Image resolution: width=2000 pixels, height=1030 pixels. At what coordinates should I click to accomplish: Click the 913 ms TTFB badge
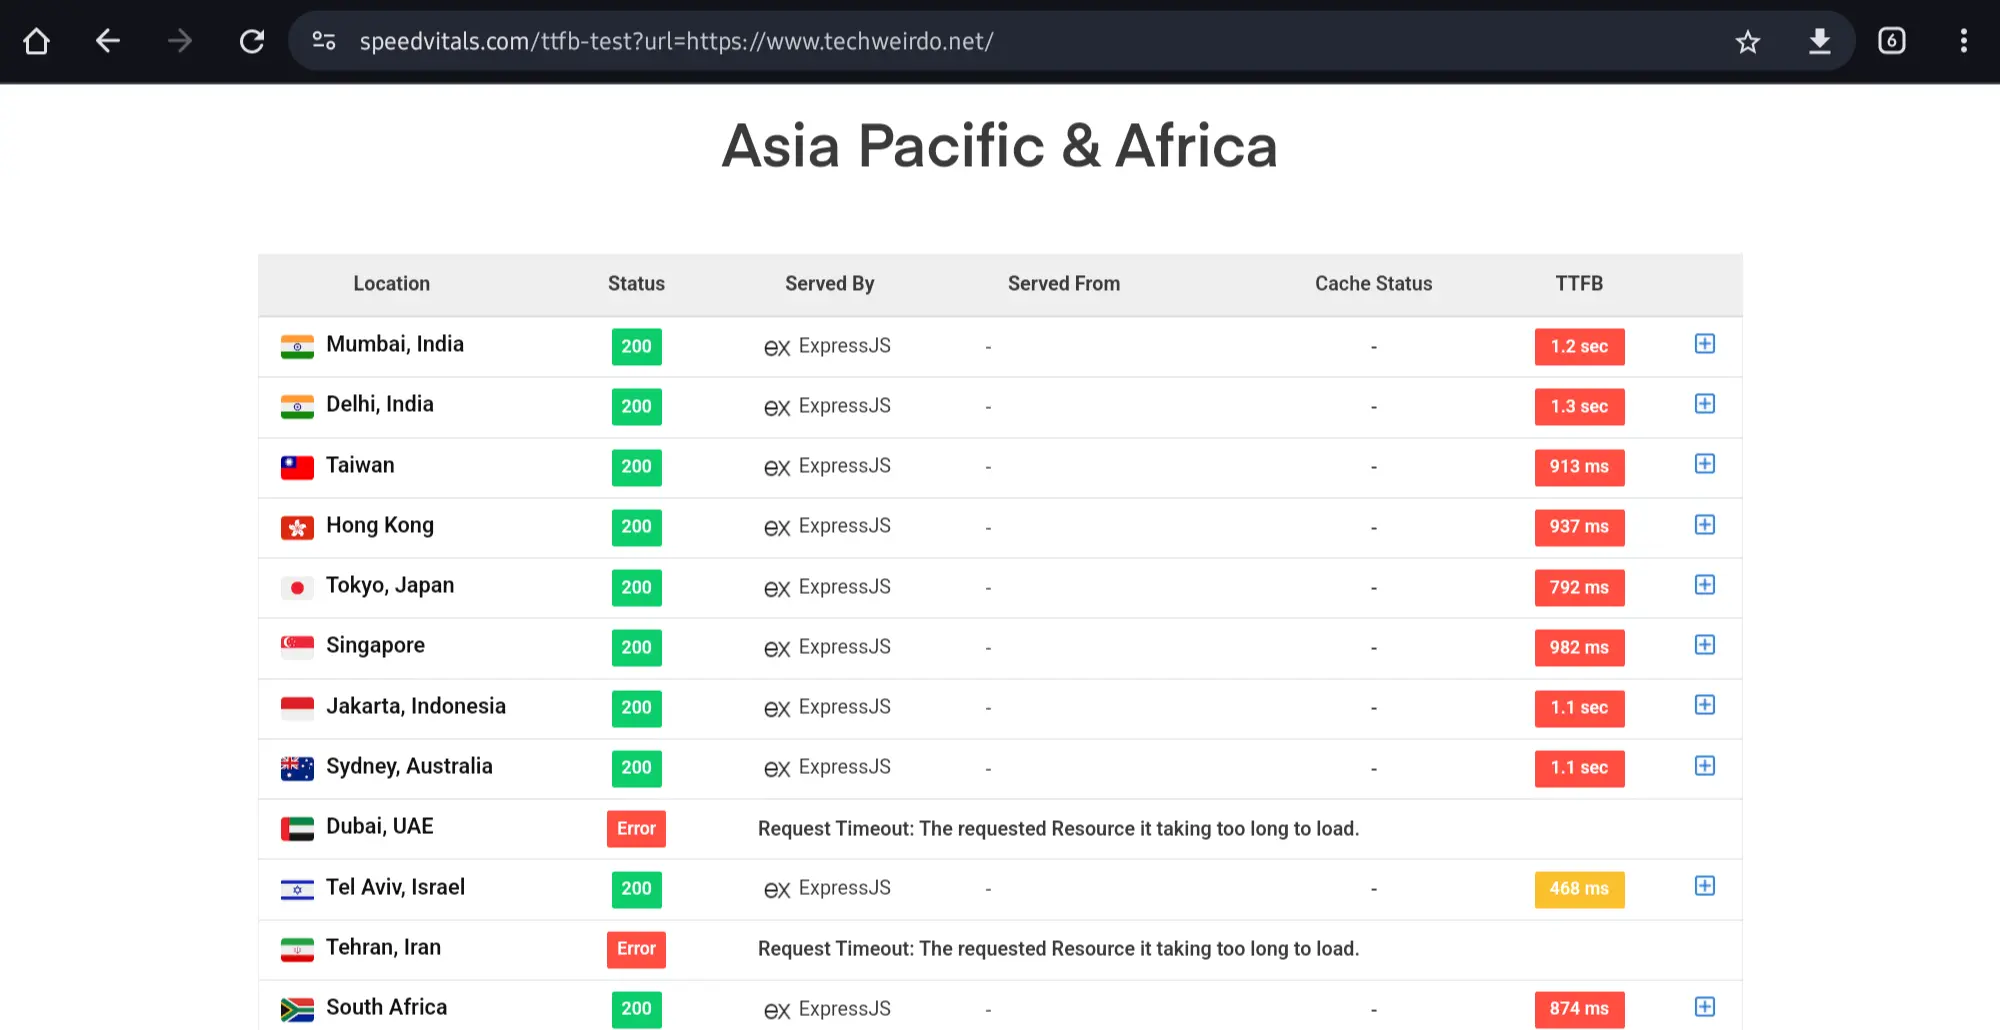[x=1579, y=467]
